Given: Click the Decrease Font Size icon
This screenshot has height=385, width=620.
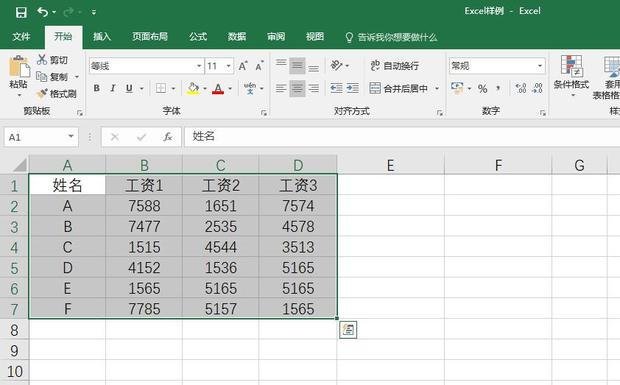Looking at the screenshot, I should click(259, 66).
